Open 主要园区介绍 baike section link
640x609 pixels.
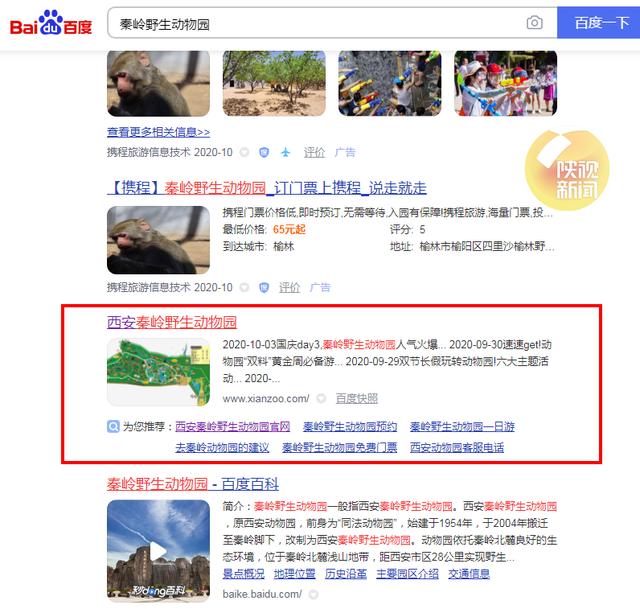[x=407, y=574]
